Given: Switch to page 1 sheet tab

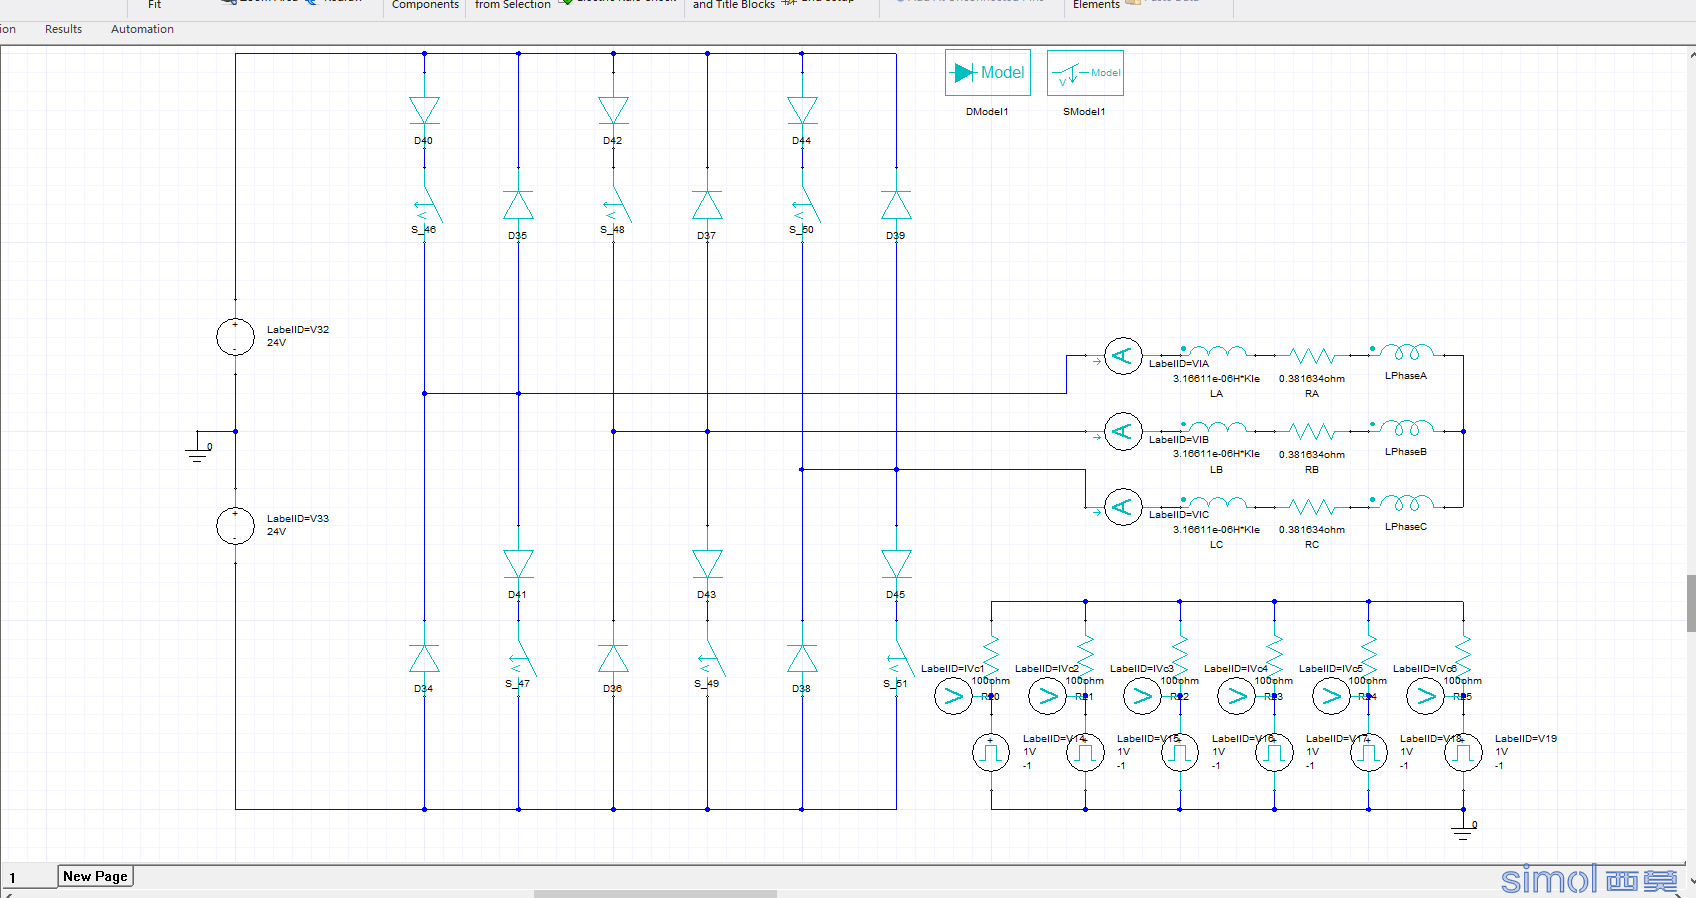Looking at the screenshot, I should pyautogui.click(x=28, y=877).
